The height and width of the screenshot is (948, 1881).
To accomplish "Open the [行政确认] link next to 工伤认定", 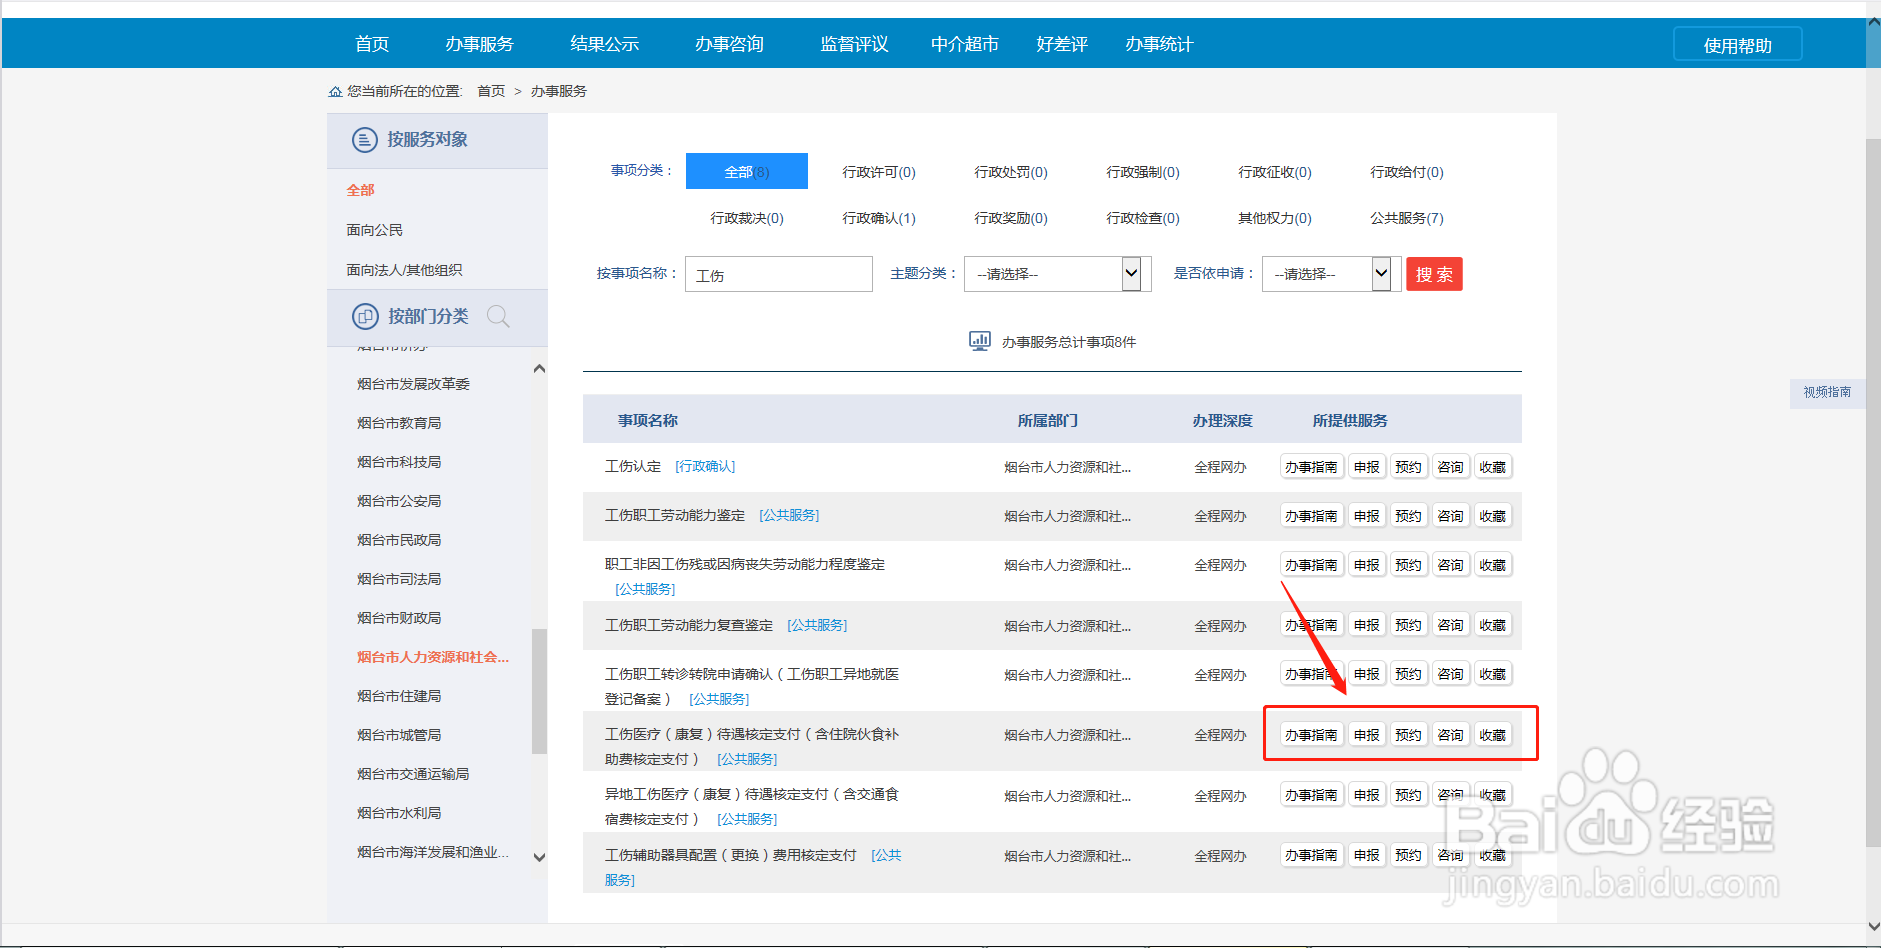I will [x=704, y=466].
